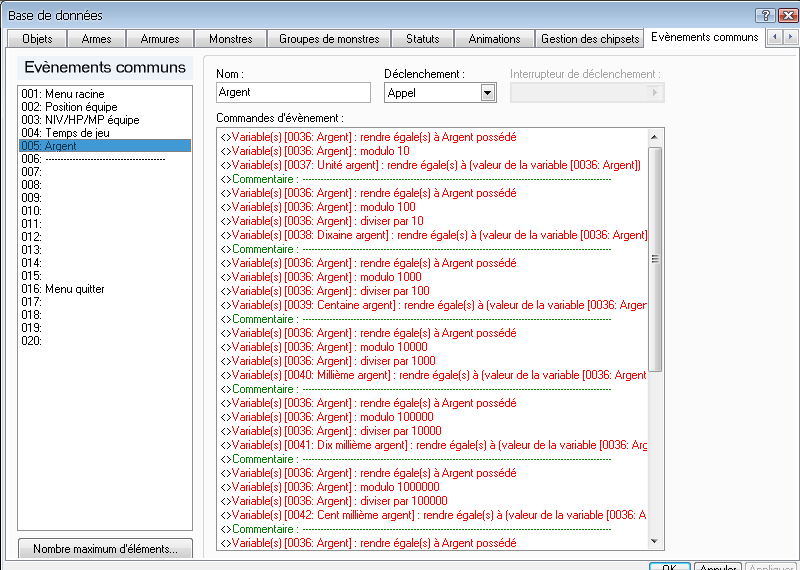This screenshot has height=570, width=800.
Task: Select event 002: Position équipe
Action: click(105, 107)
